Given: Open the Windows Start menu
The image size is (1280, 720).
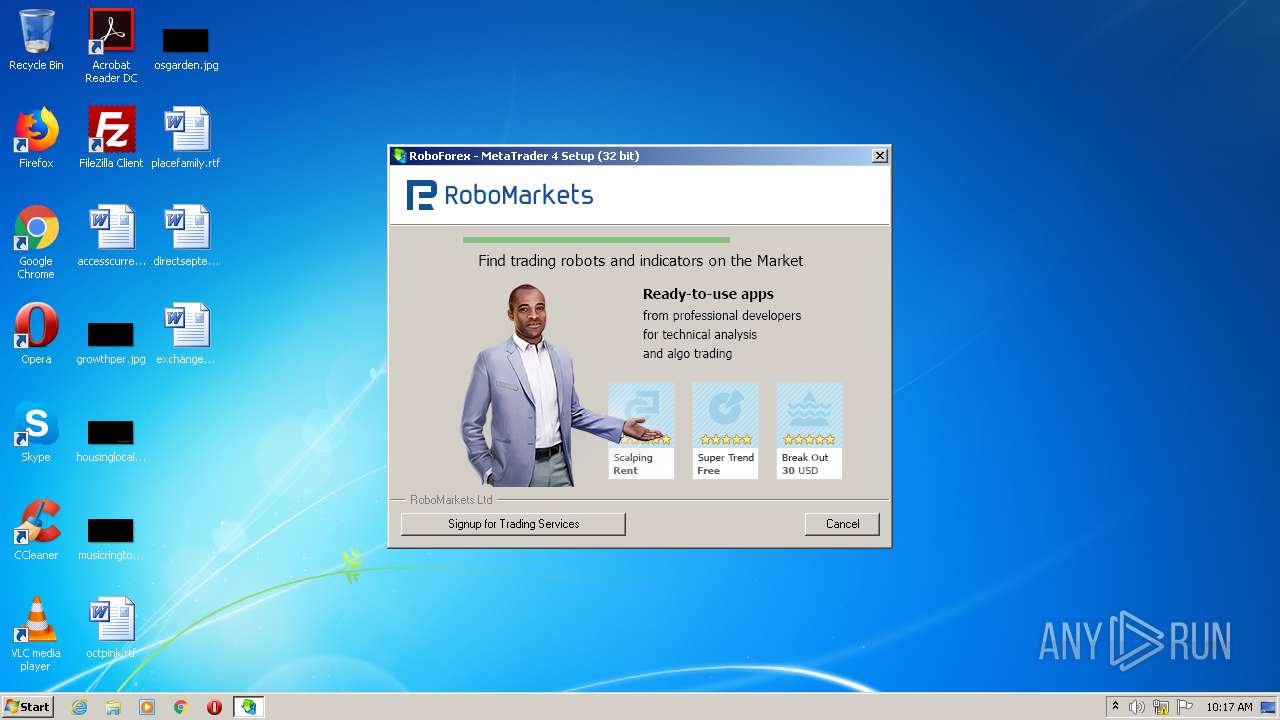Looking at the screenshot, I should tap(28, 707).
